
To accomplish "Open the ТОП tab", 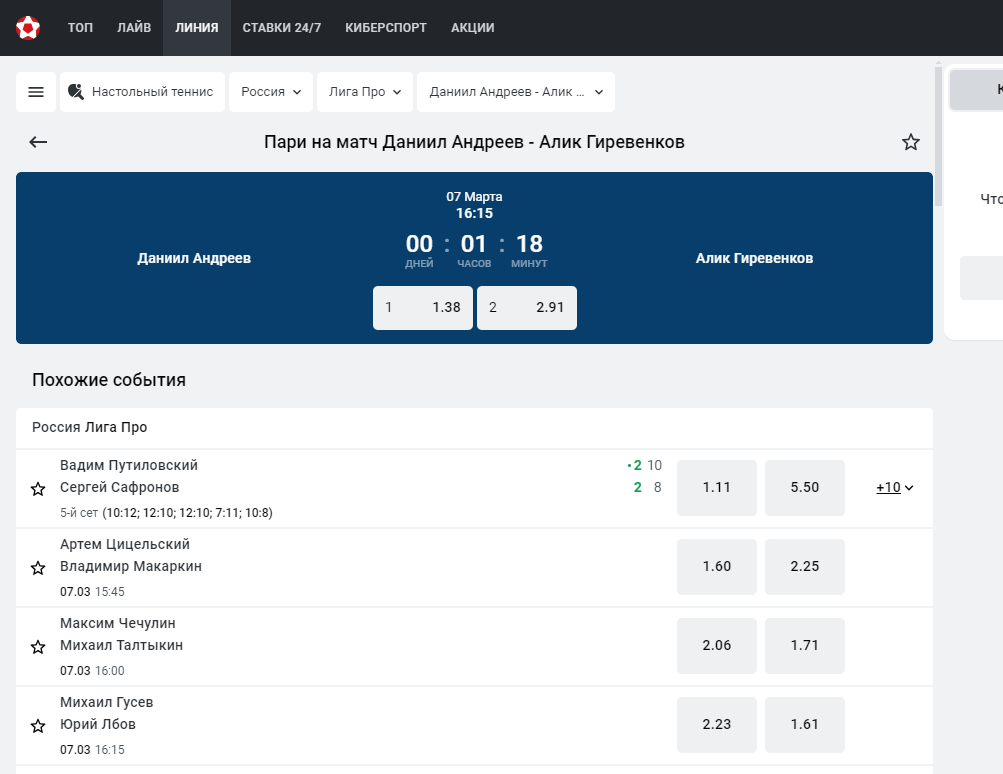I will pyautogui.click(x=81, y=28).
